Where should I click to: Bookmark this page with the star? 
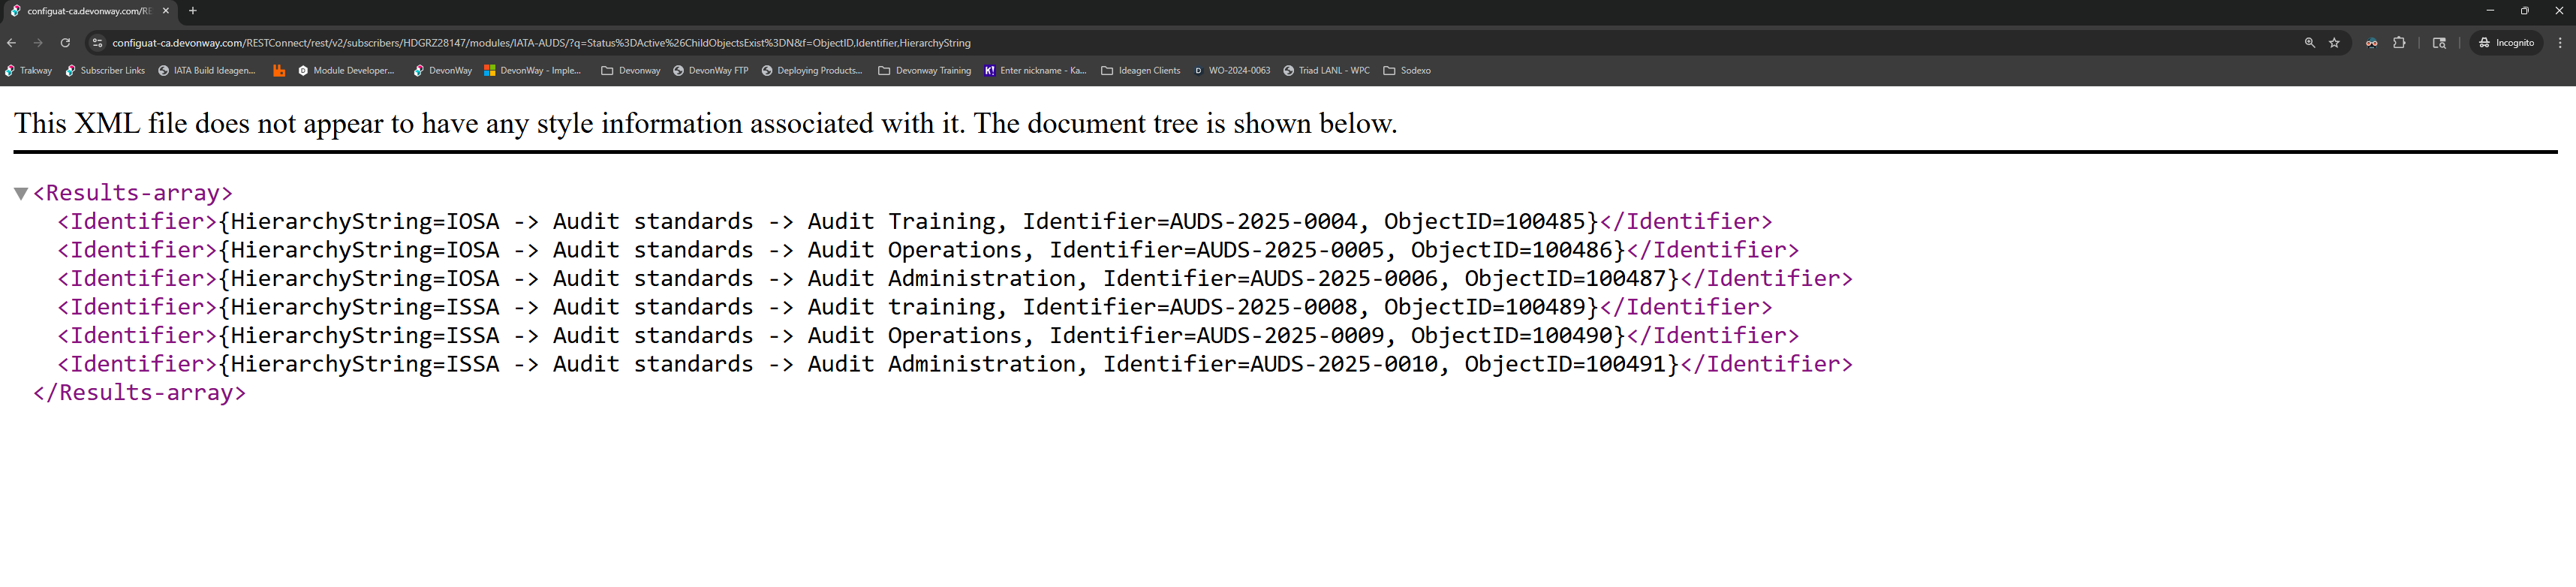(x=2335, y=43)
